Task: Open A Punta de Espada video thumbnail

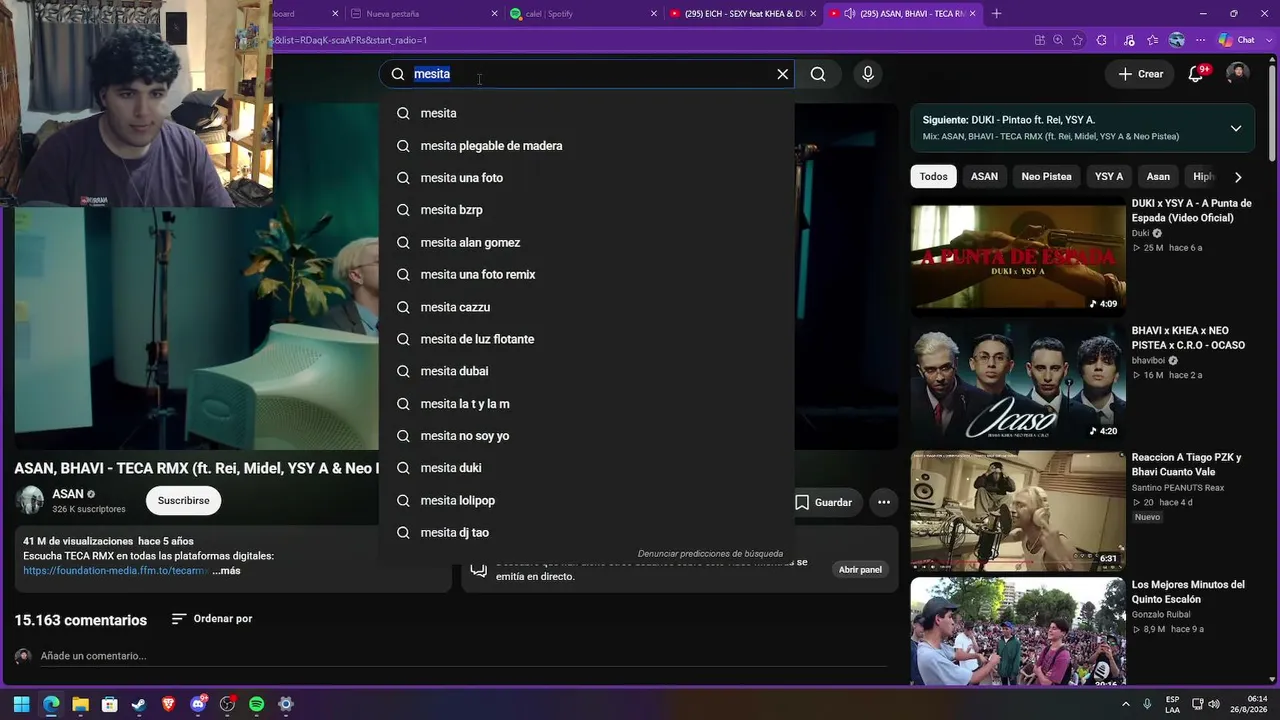Action: (x=1017, y=258)
